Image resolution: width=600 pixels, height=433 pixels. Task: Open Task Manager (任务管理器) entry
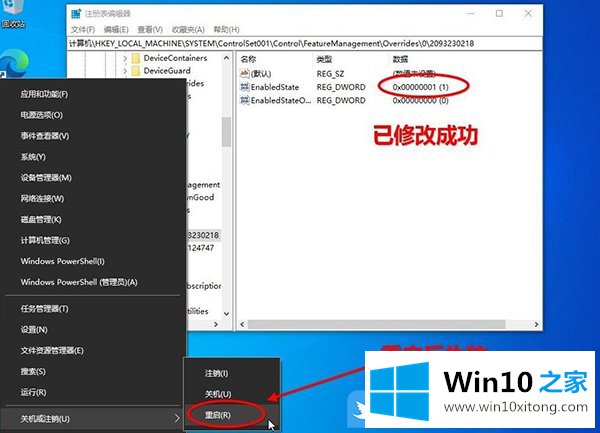93,309
